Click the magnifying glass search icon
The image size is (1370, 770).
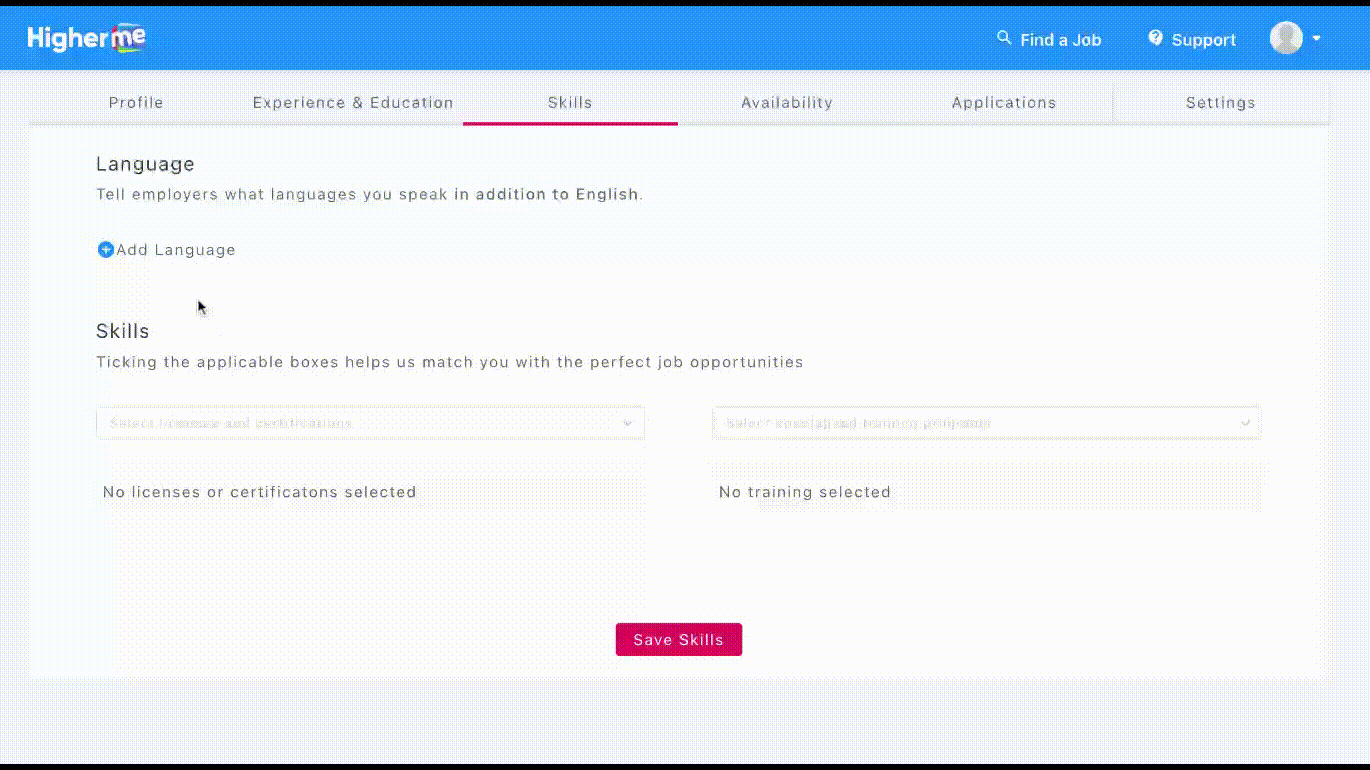click(1004, 38)
